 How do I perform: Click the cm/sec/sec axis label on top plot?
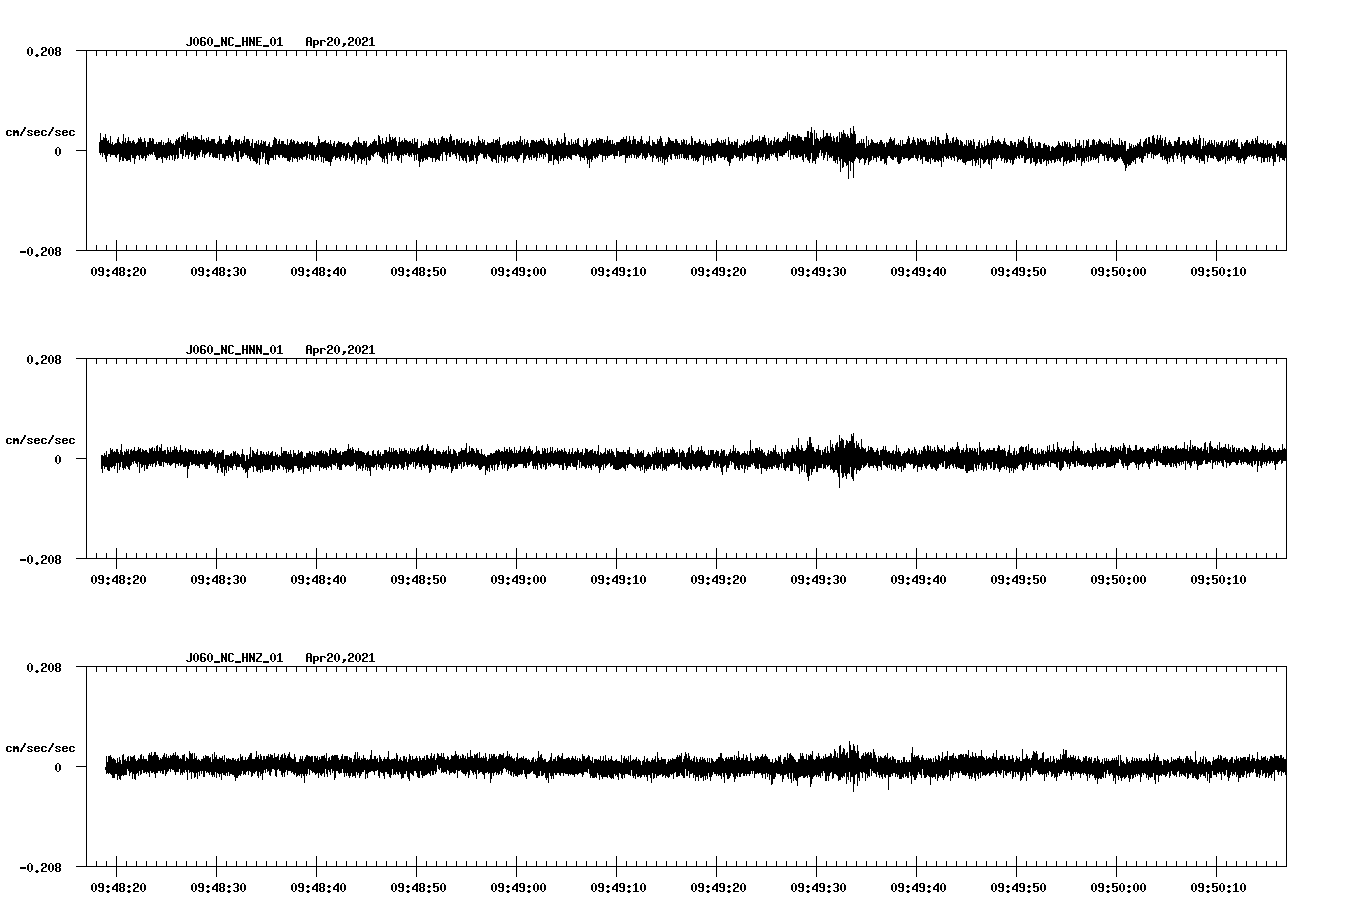click(x=40, y=130)
